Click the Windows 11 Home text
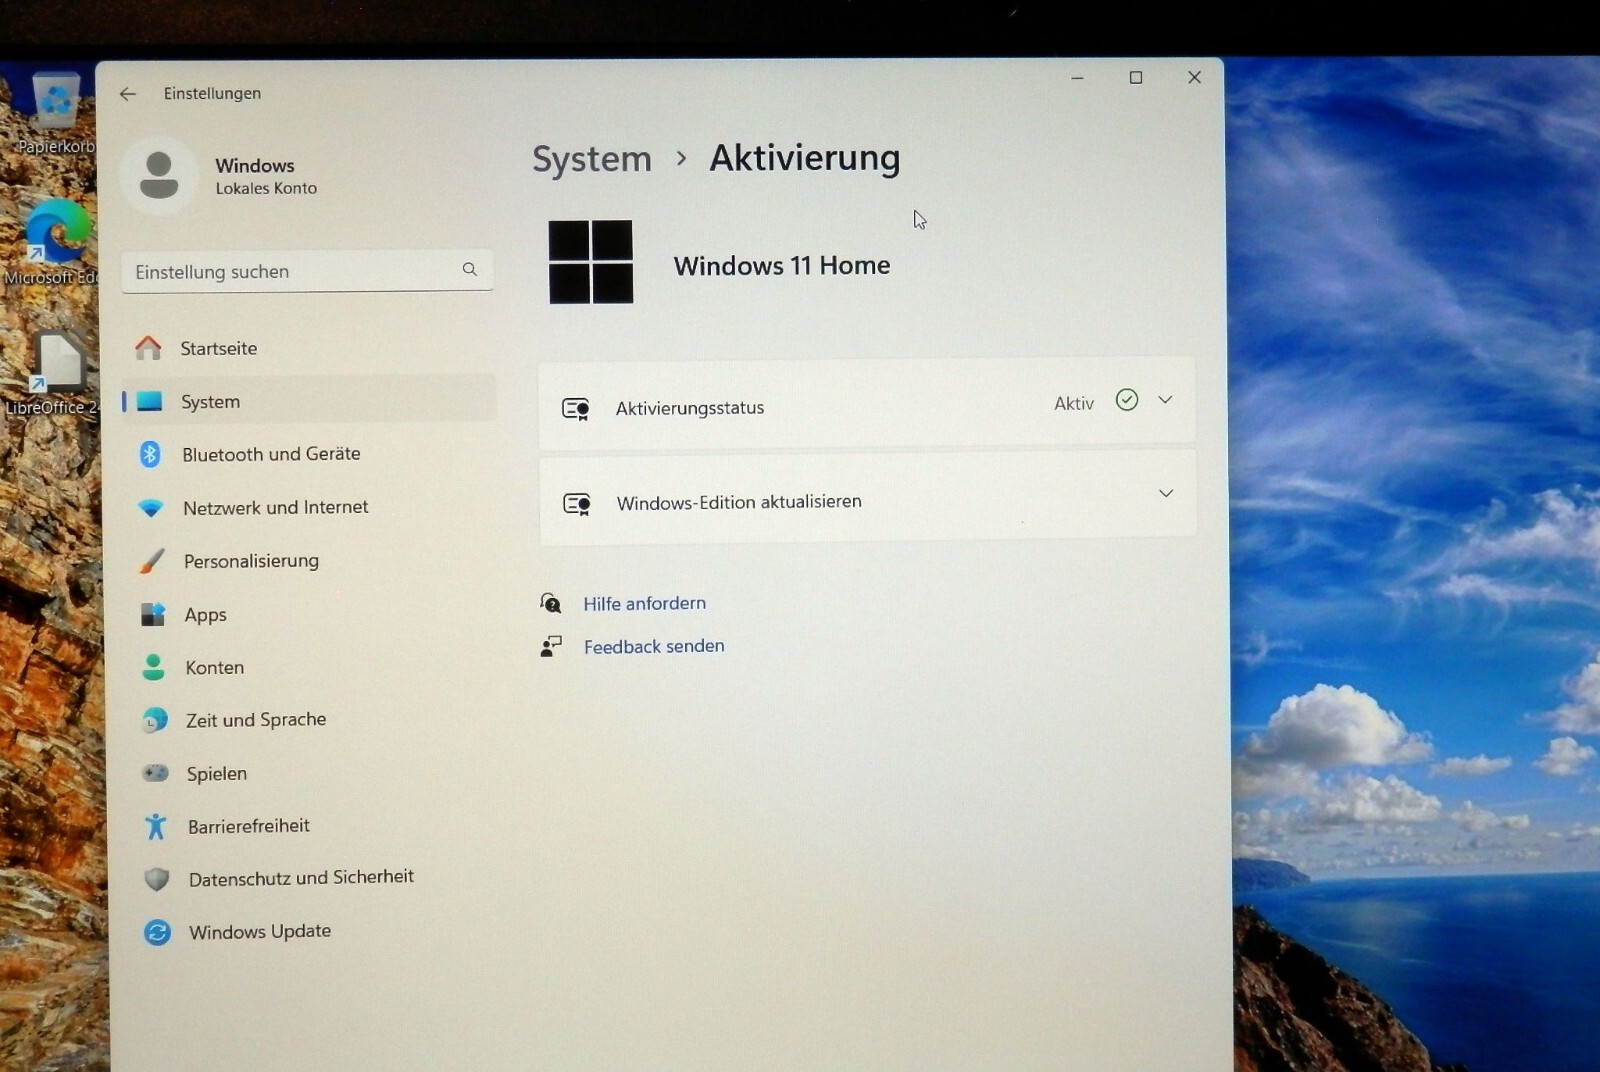1600x1072 pixels. pyautogui.click(x=782, y=265)
